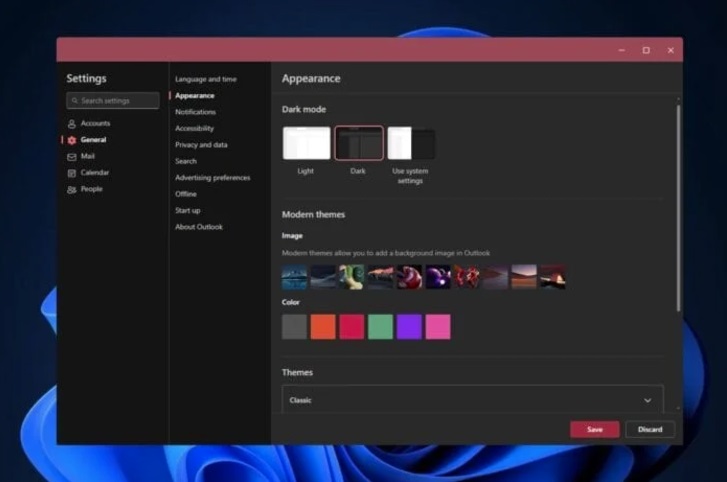The height and width of the screenshot is (482, 727).
Task: Maximize the settings window
Action: tap(646, 50)
